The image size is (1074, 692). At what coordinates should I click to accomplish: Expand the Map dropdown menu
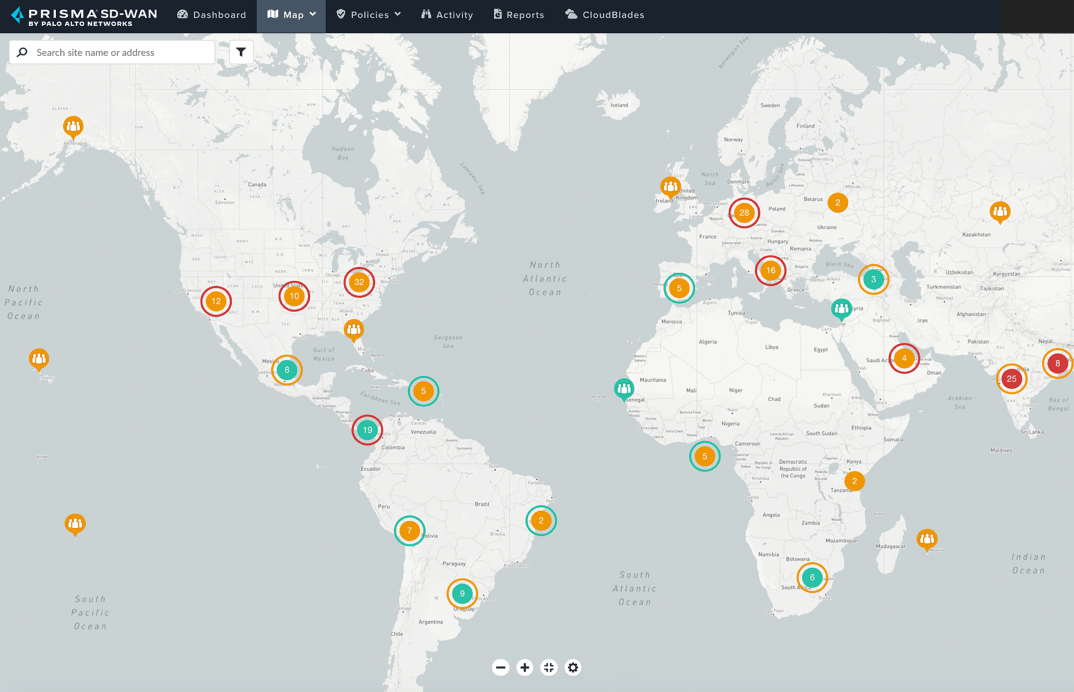tap(292, 15)
